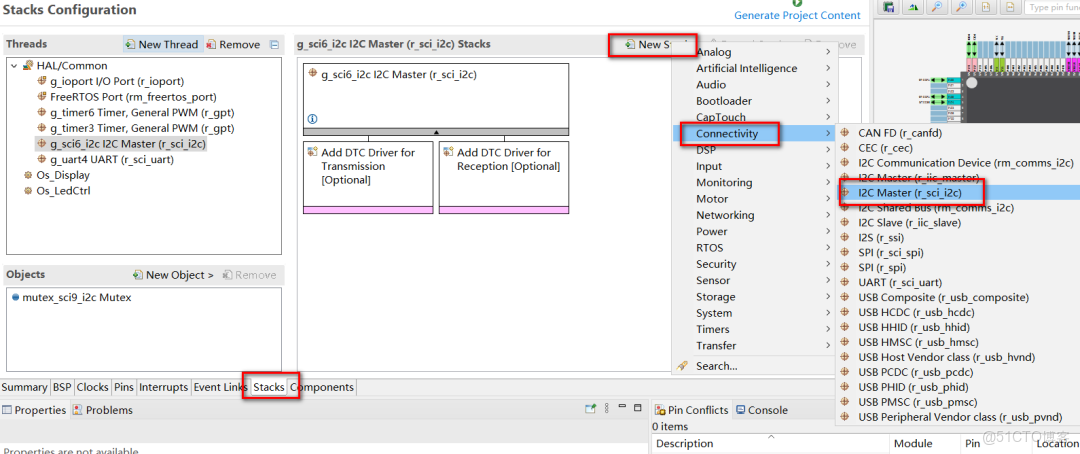Viewport: 1080px width, 454px height.
Task: Choose I2C Master (r_sci_i2c) from submenu
Action: 957,192
